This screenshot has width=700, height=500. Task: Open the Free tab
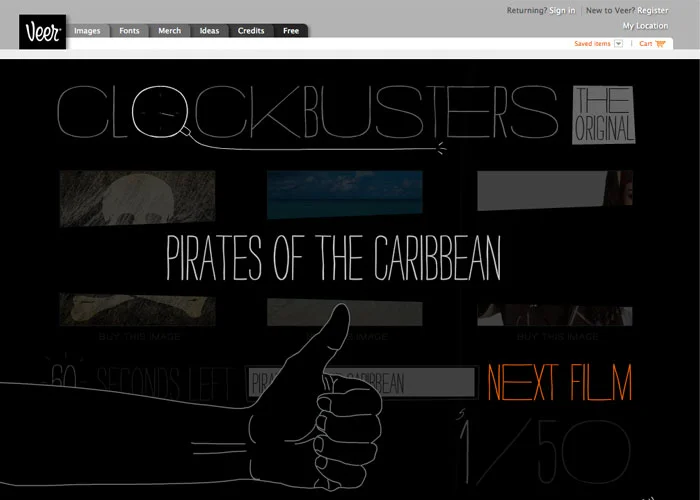click(x=291, y=31)
